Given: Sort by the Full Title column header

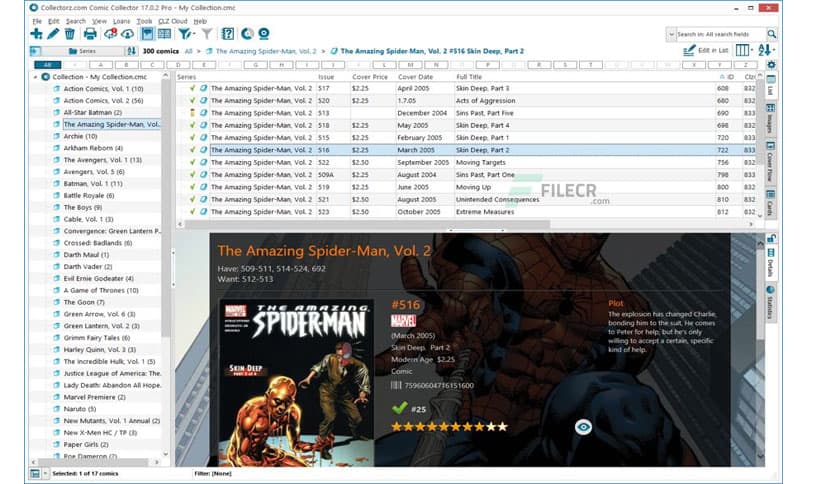Looking at the screenshot, I should (x=469, y=77).
